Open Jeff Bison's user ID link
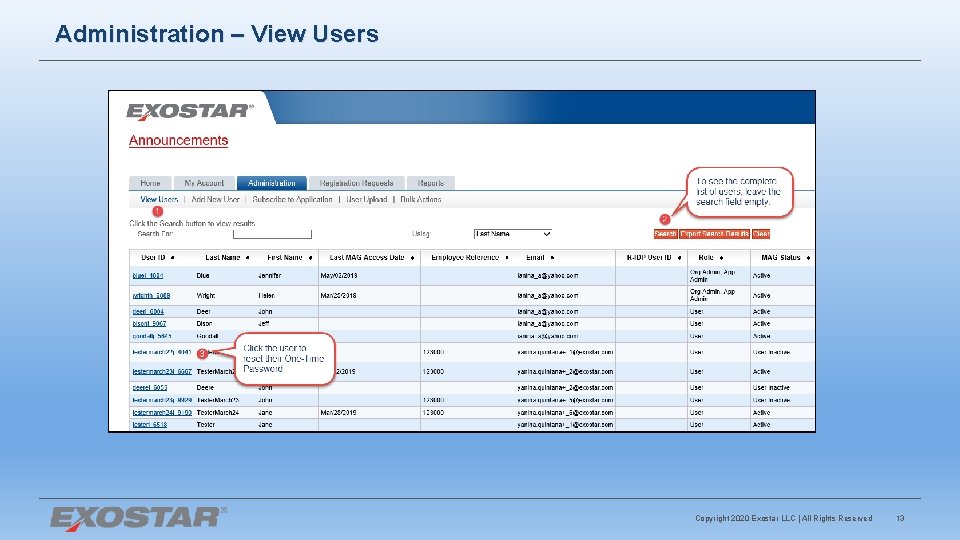 [x=149, y=323]
